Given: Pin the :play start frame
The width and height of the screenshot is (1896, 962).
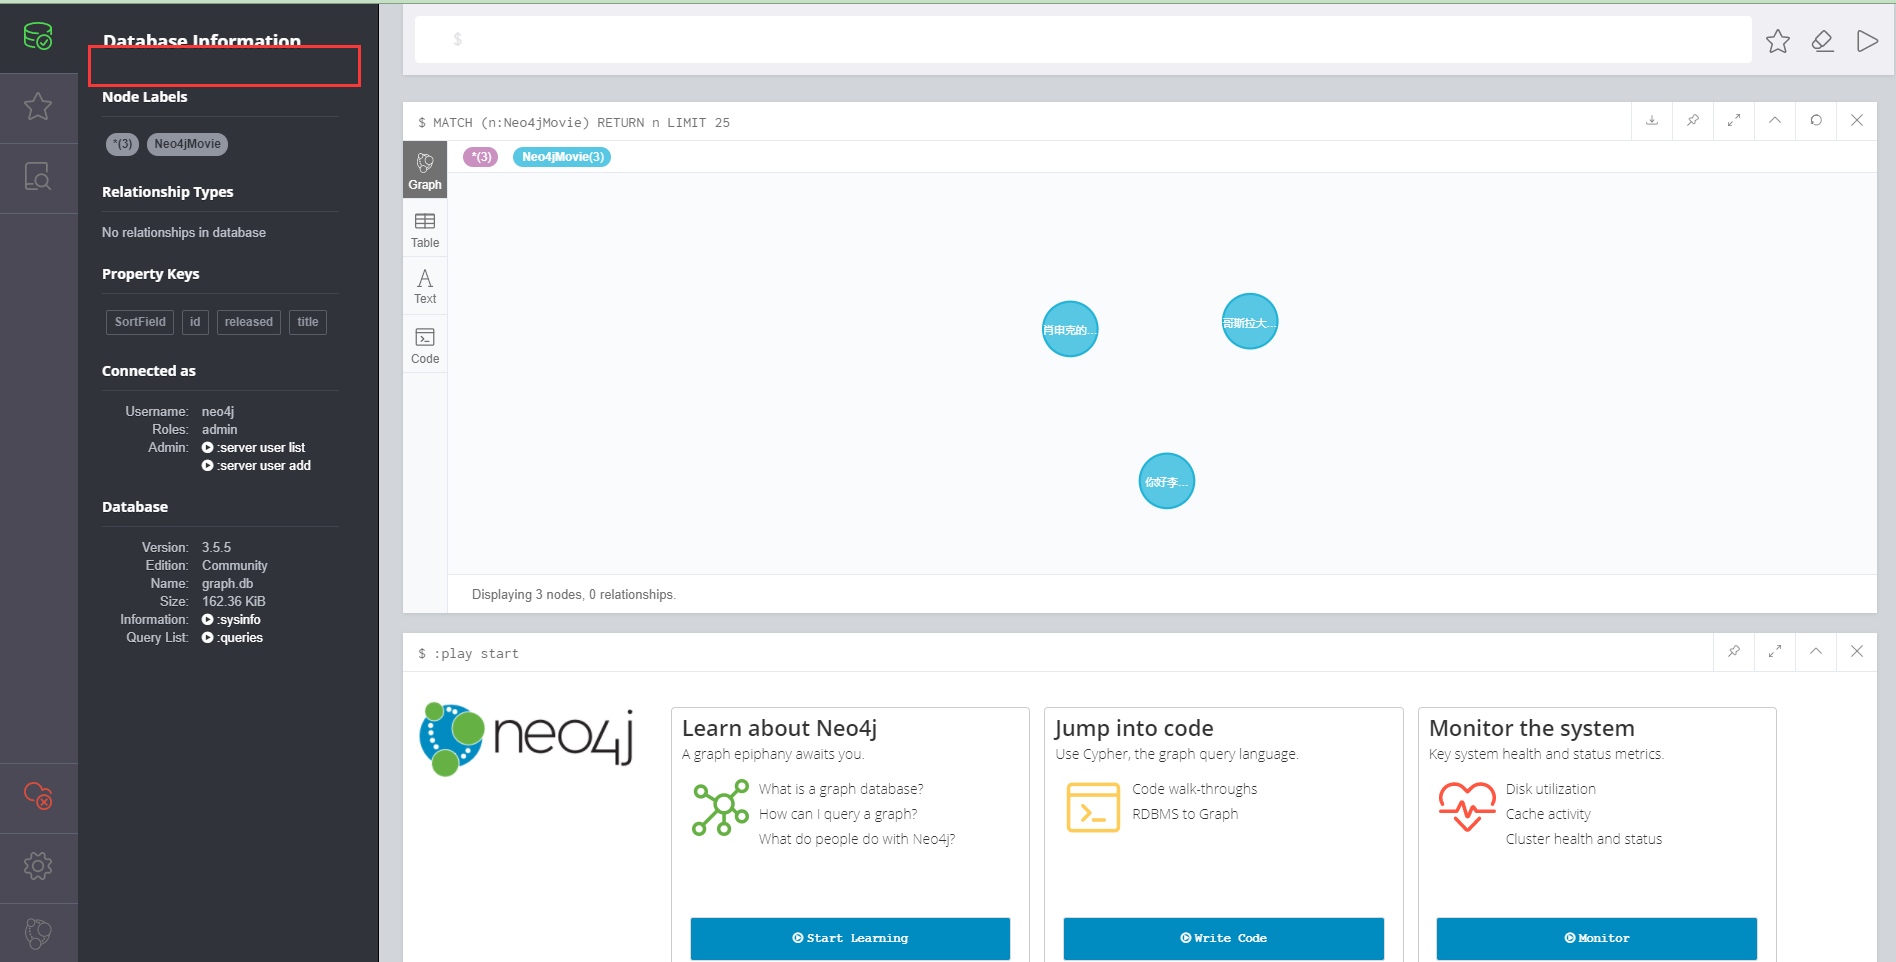Looking at the screenshot, I should tap(1733, 652).
